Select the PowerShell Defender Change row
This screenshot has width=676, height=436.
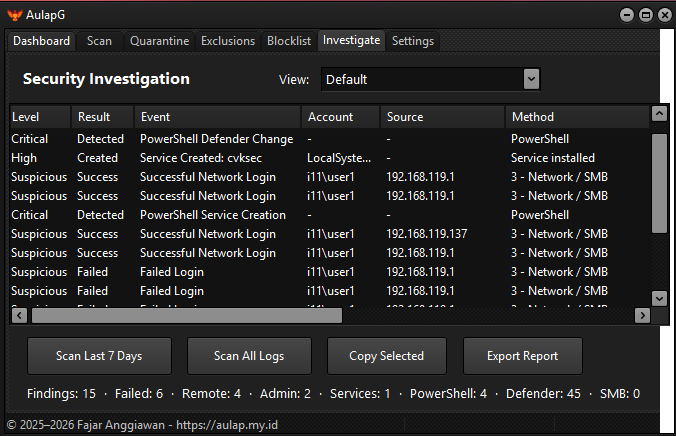[x=330, y=139]
